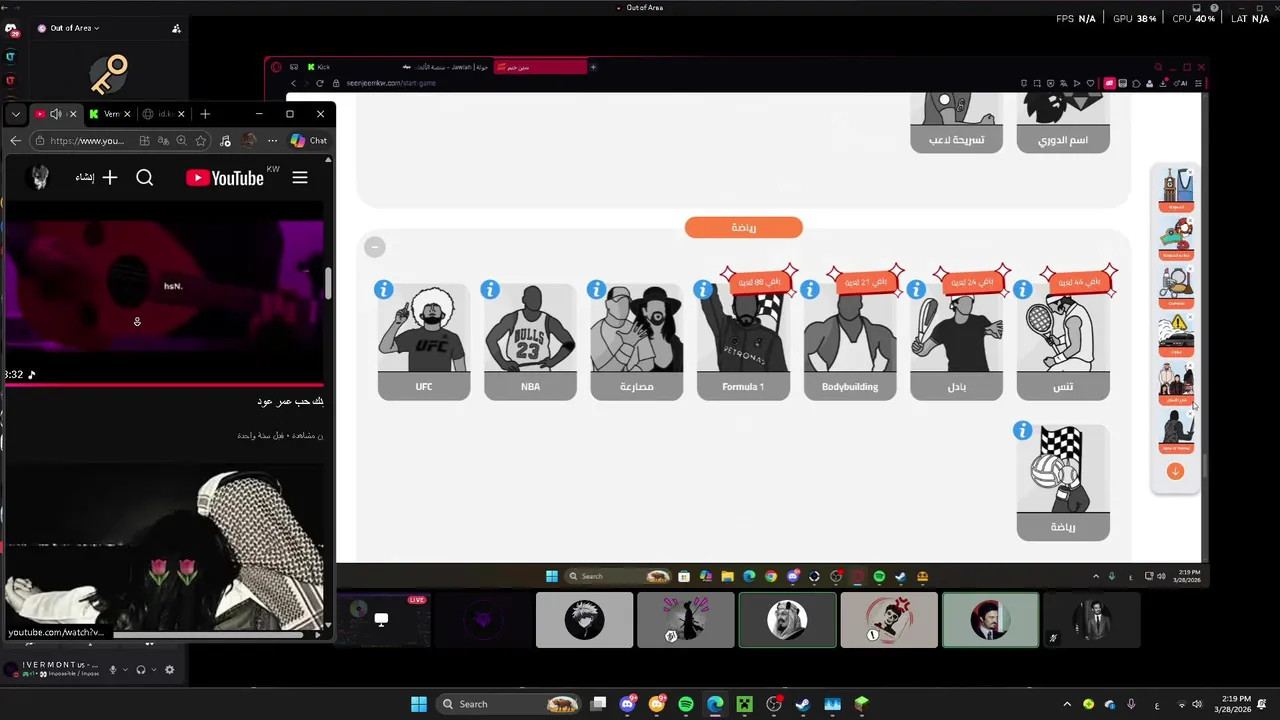Viewport: 1280px width, 720px height.
Task: Open info for the UFC category
Action: point(383,289)
